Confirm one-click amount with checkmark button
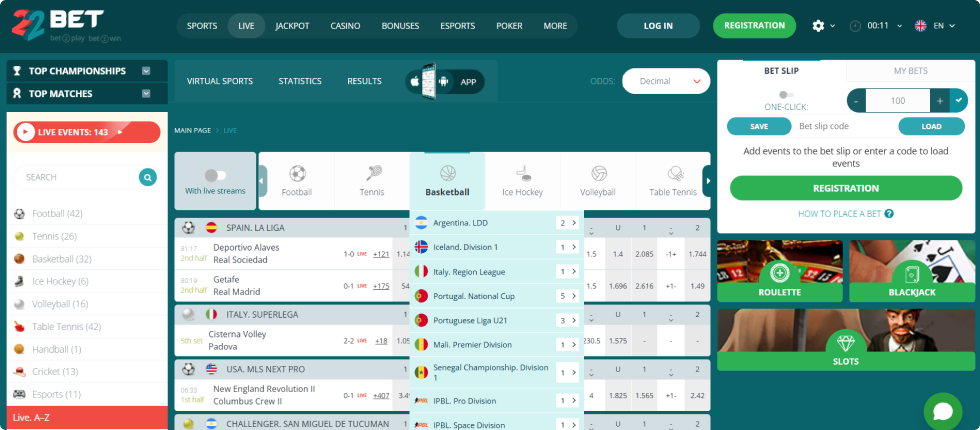This screenshot has height=430, width=980. (958, 101)
